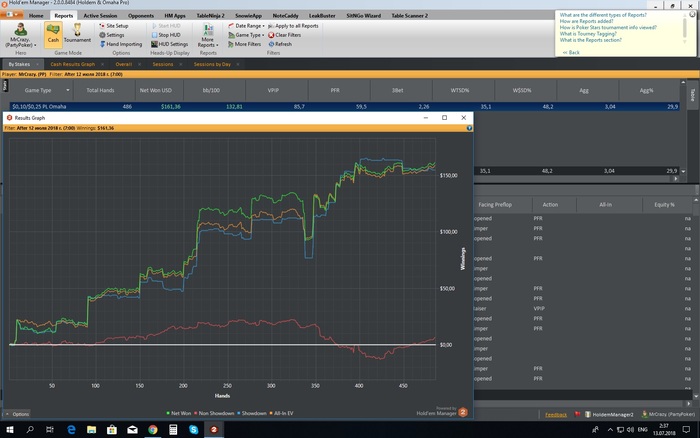Select the $0,10/$0,25 PL Omaha row
Image resolution: width=700 pixels, height=438 pixels.
tap(344, 107)
